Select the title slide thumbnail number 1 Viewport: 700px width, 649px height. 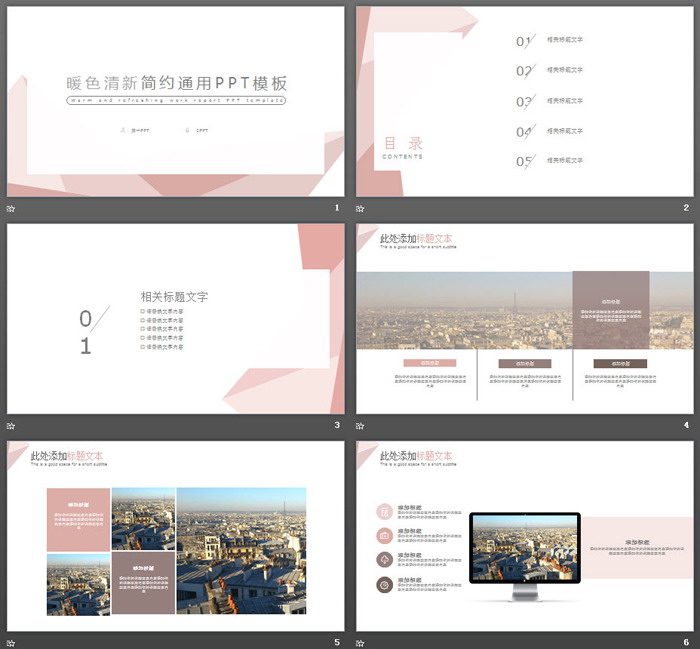pyautogui.click(x=175, y=101)
